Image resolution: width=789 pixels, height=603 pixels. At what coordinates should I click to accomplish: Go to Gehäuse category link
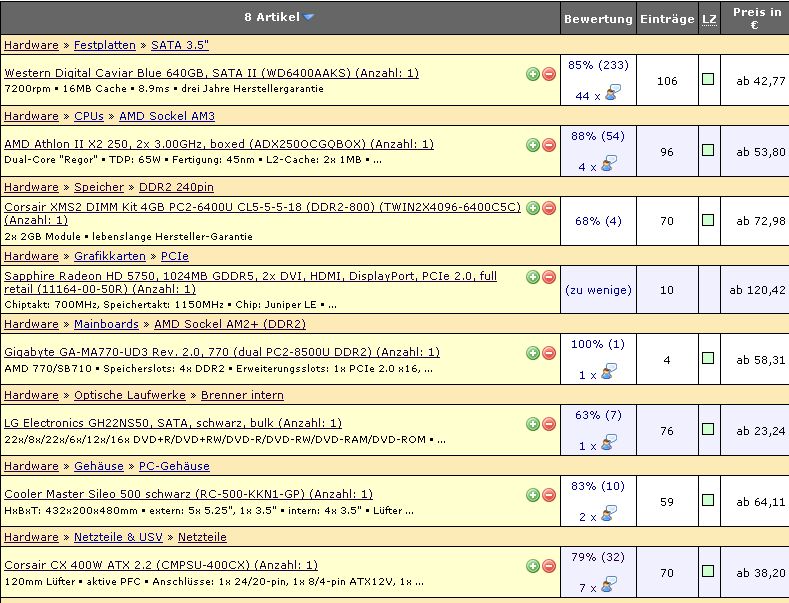(x=99, y=466)
